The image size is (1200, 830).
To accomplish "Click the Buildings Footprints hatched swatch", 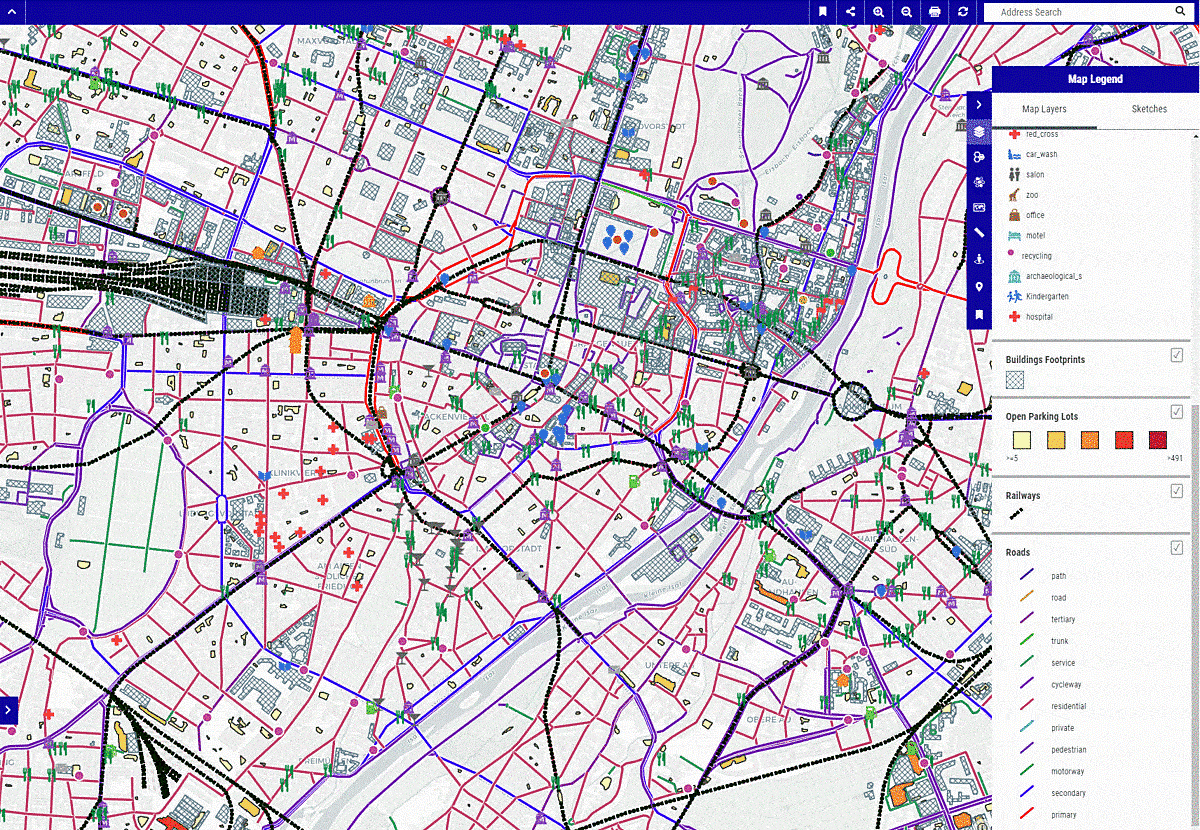I will [x=1016, y=380].
